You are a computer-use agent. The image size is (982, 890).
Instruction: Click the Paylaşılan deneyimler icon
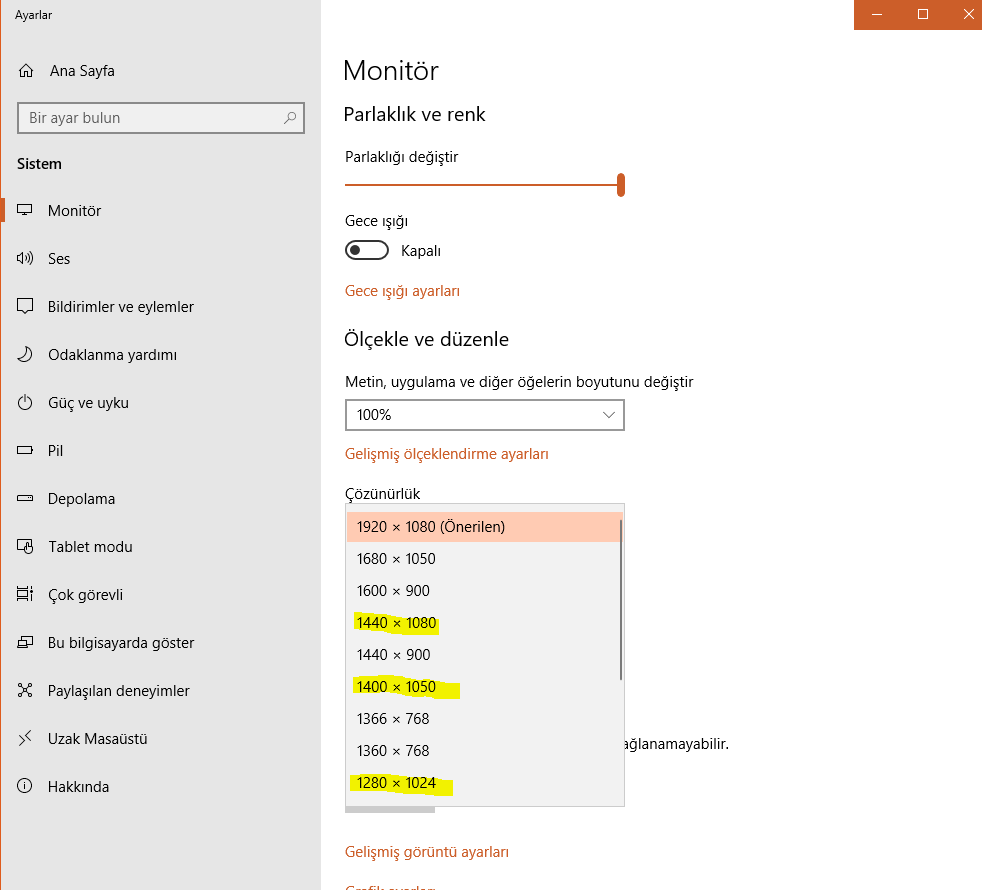(x=25, y=690)
